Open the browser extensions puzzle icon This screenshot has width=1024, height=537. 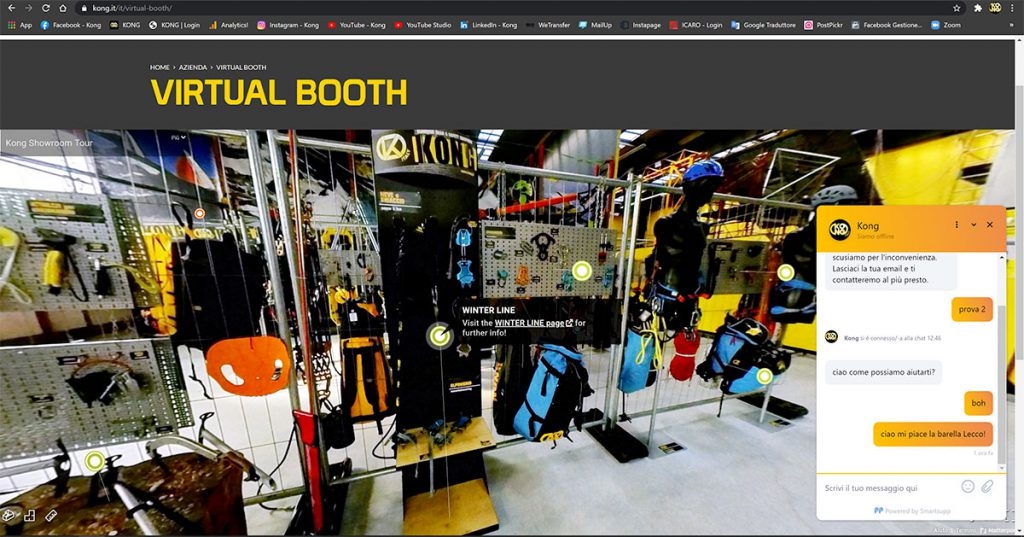coord(978,8)
